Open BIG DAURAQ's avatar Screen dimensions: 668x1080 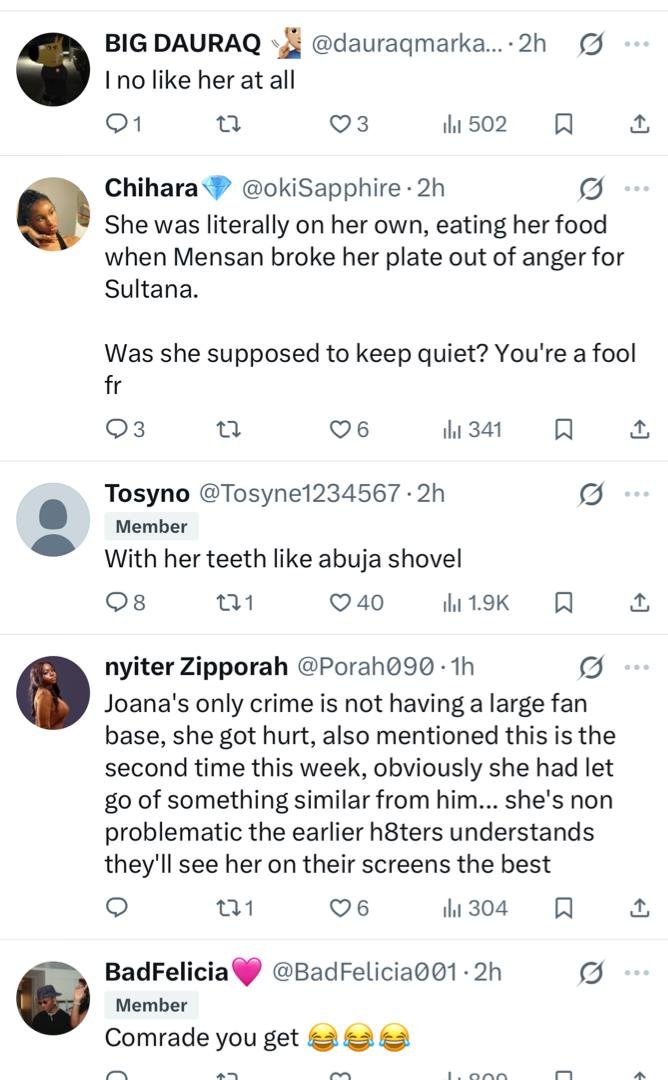click(x=53, y=68)
